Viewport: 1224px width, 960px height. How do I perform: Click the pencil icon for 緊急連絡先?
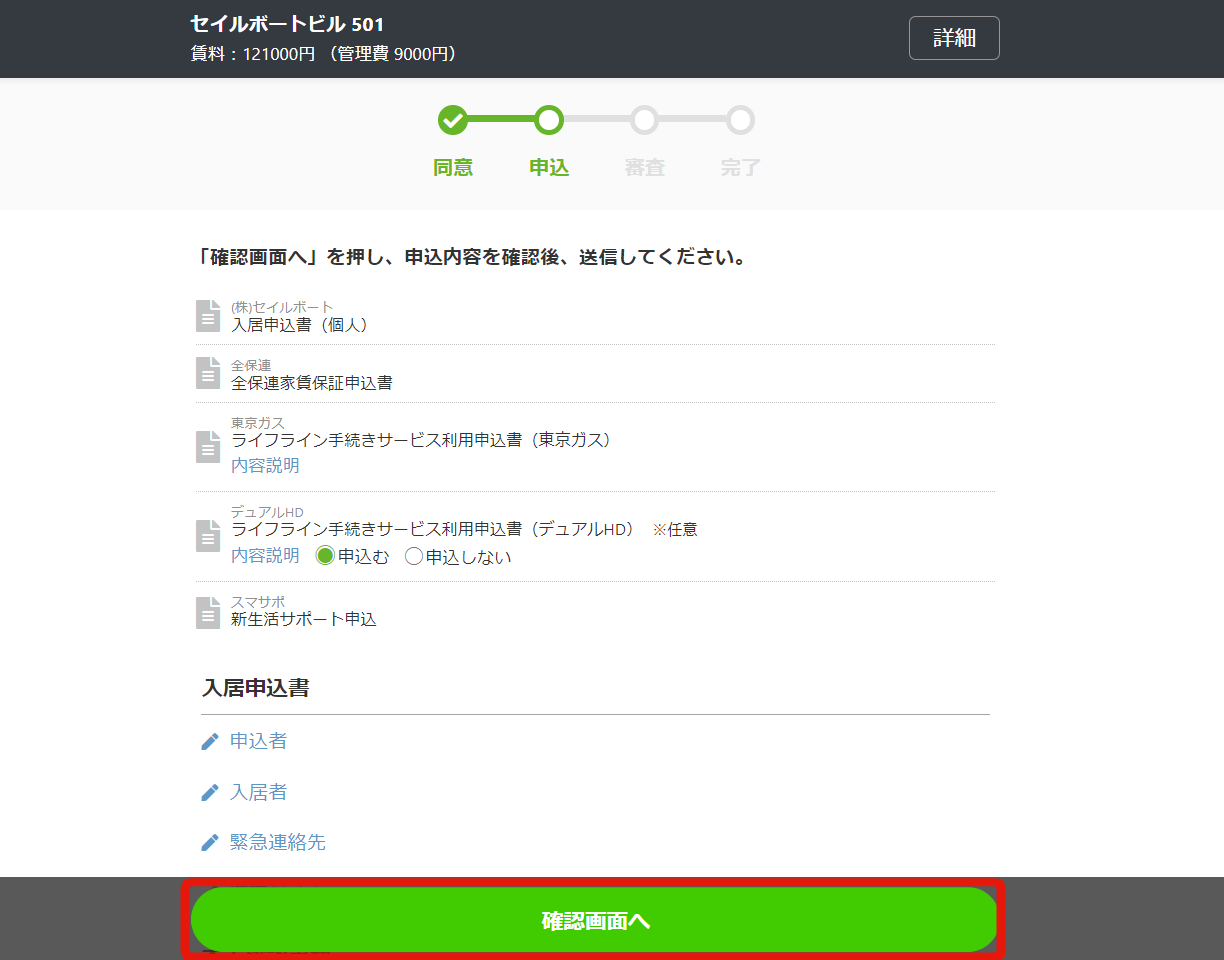(x=210, y=842)
